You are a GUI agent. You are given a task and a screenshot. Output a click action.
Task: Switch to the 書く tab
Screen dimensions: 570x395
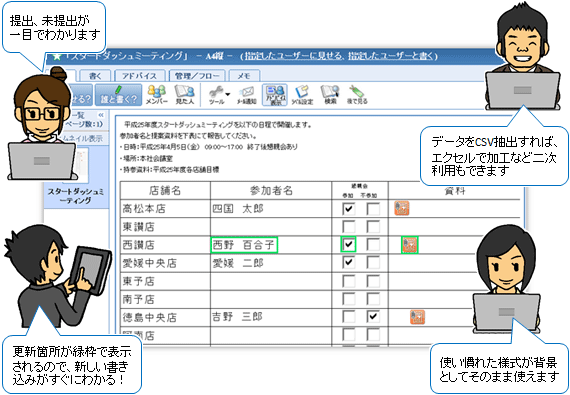[95, 76]
